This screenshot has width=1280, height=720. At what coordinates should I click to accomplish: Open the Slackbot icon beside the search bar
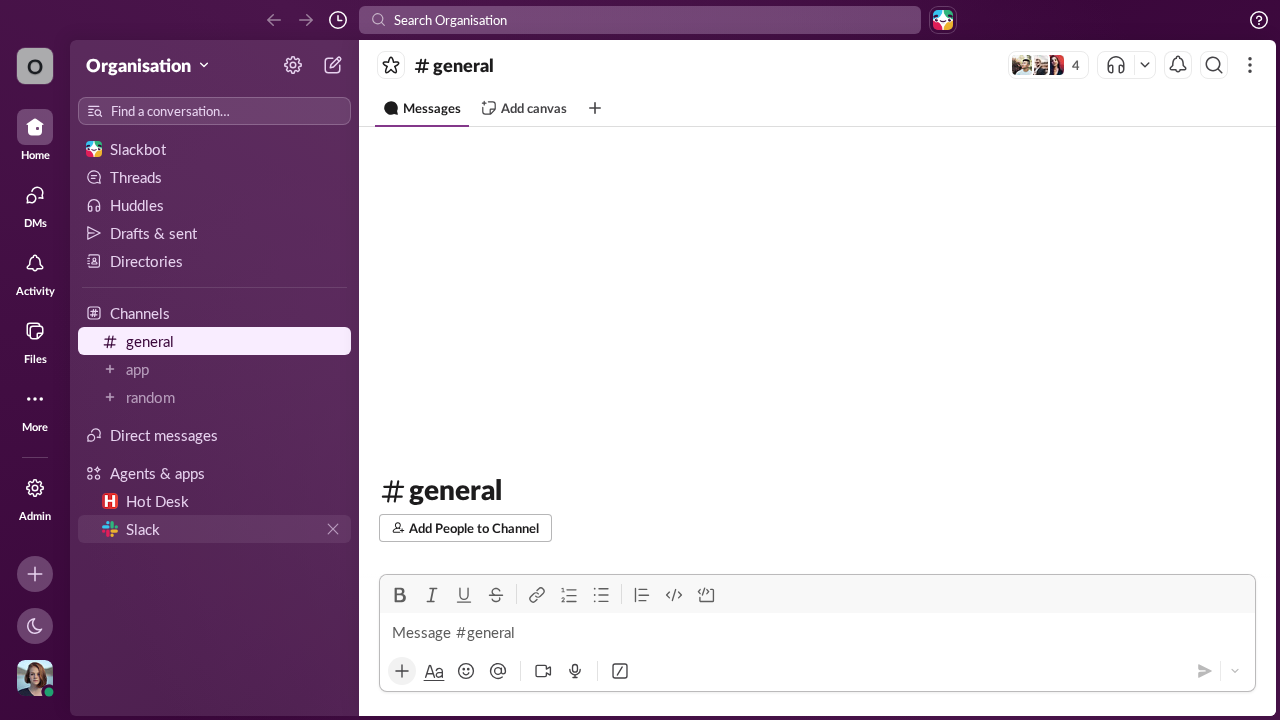(943, 20)
